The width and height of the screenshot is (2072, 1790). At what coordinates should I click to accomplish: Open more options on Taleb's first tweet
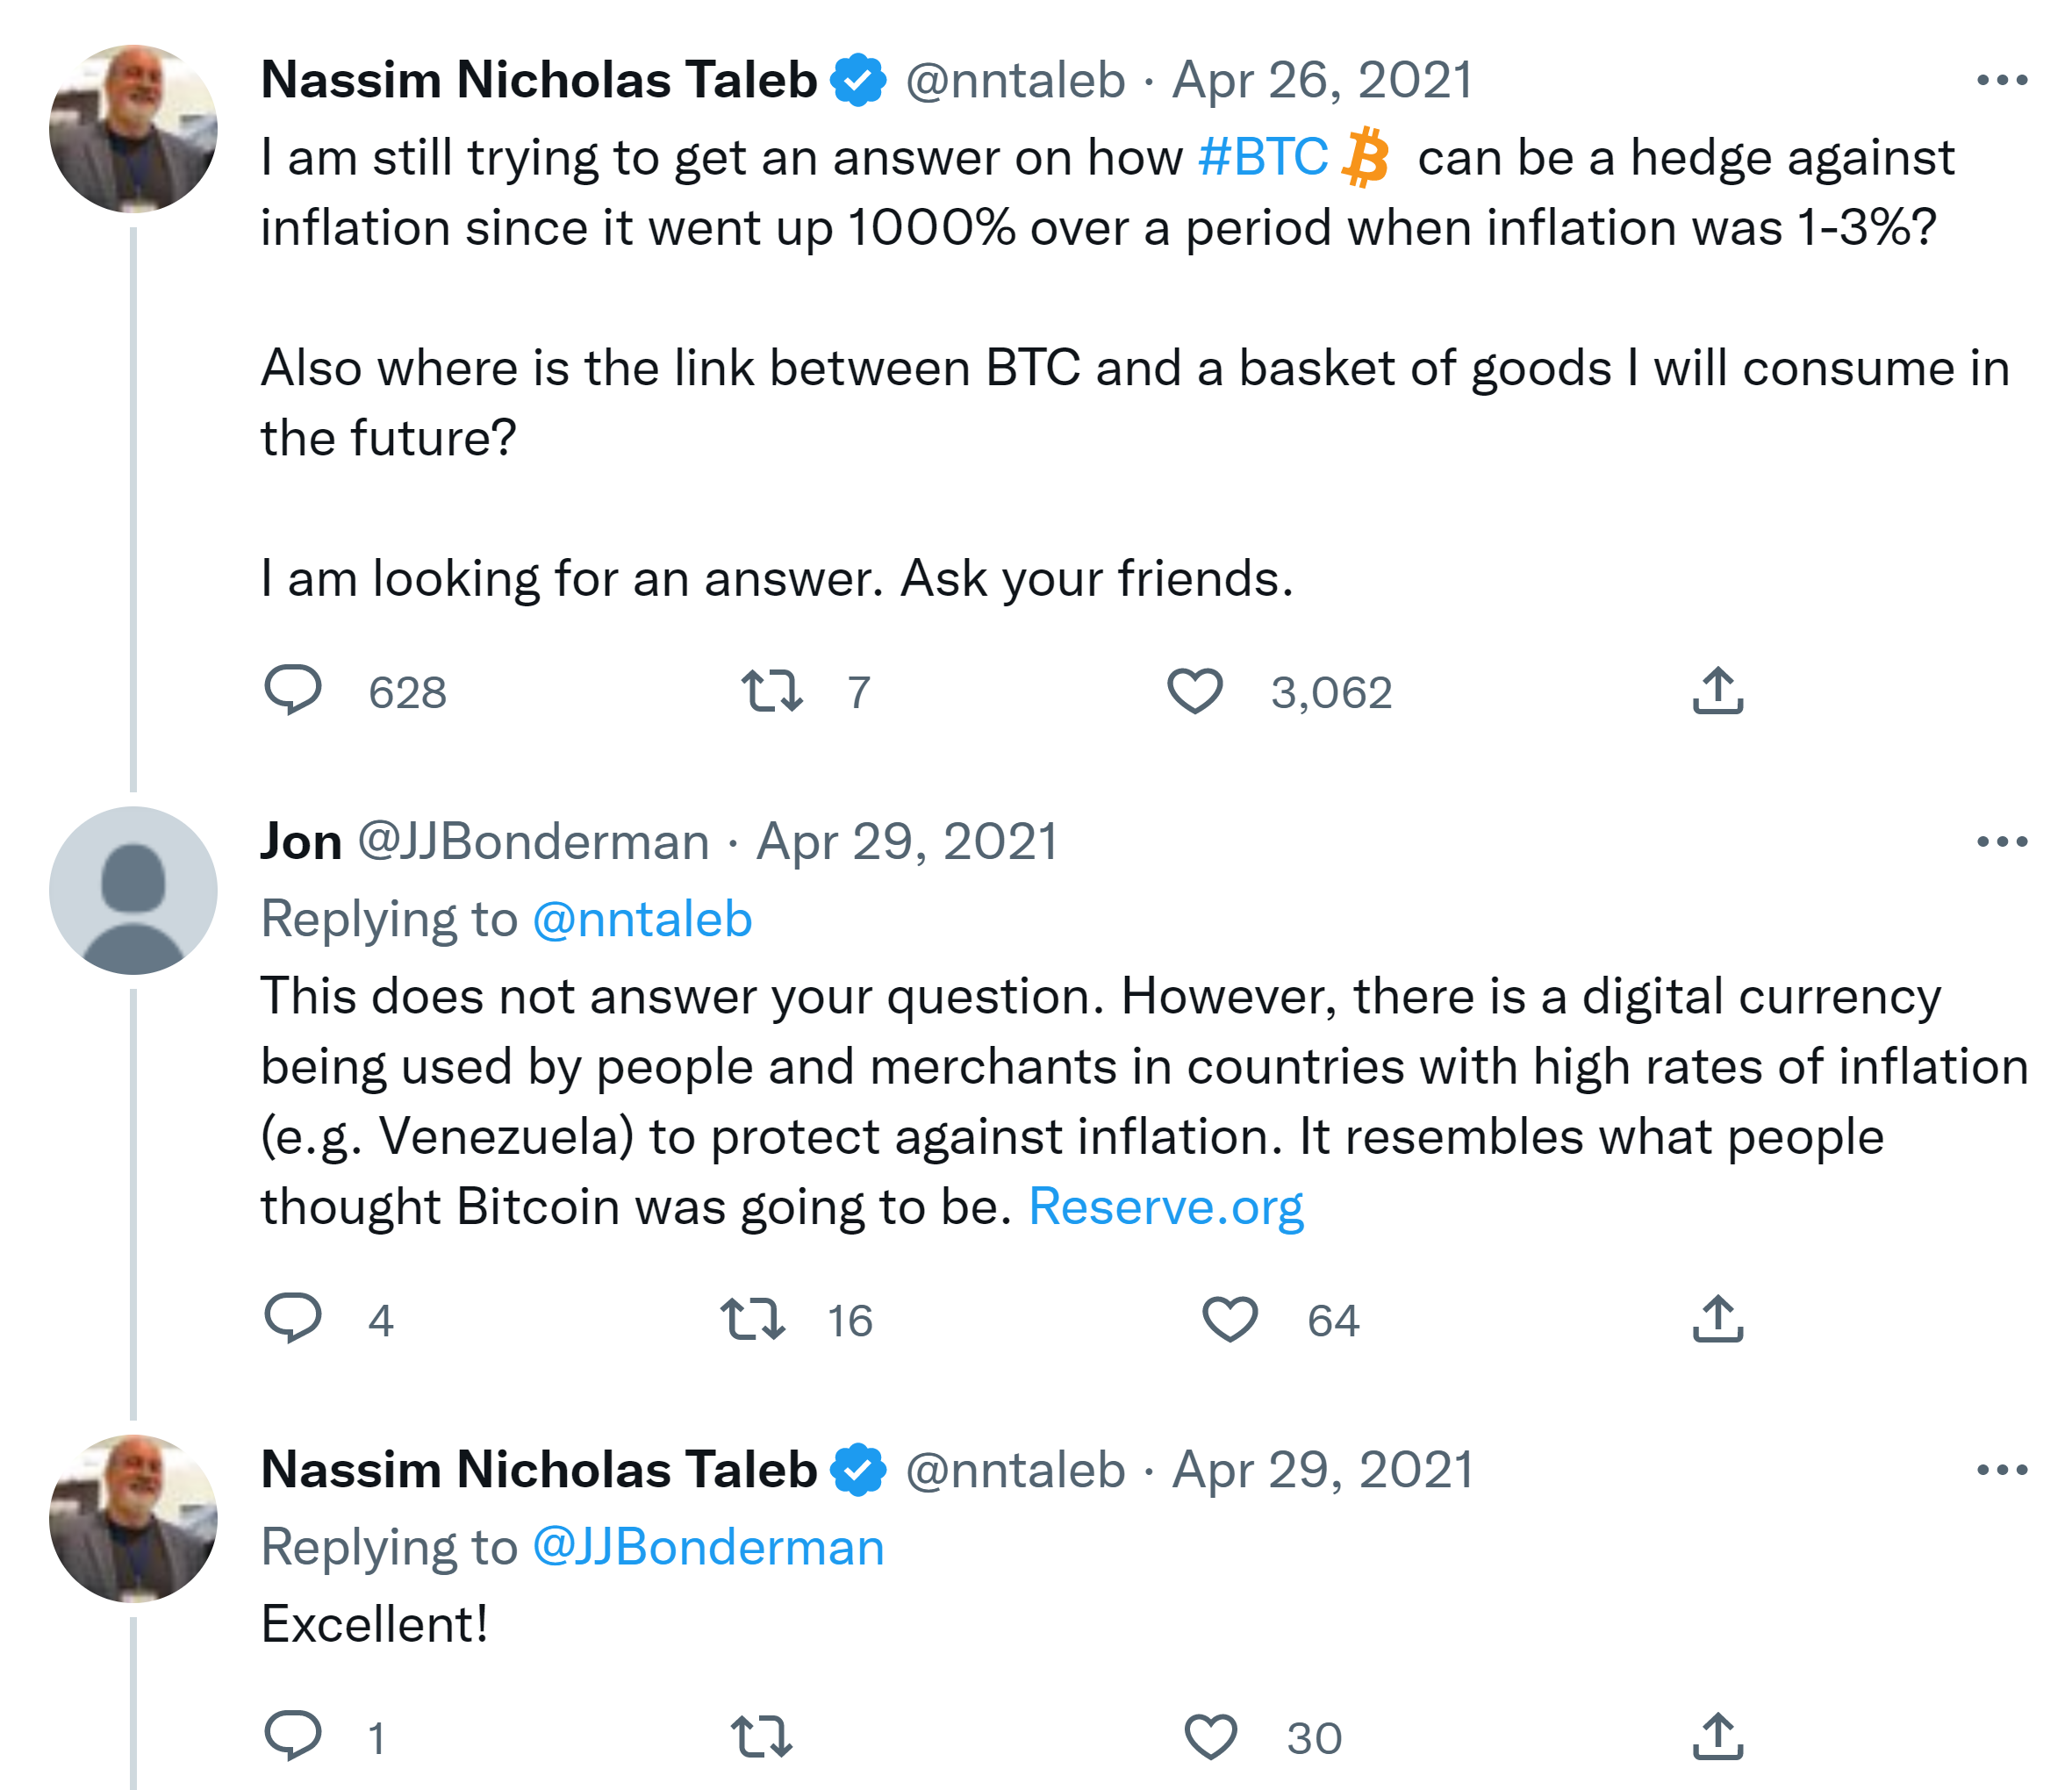pos(2002,80)
